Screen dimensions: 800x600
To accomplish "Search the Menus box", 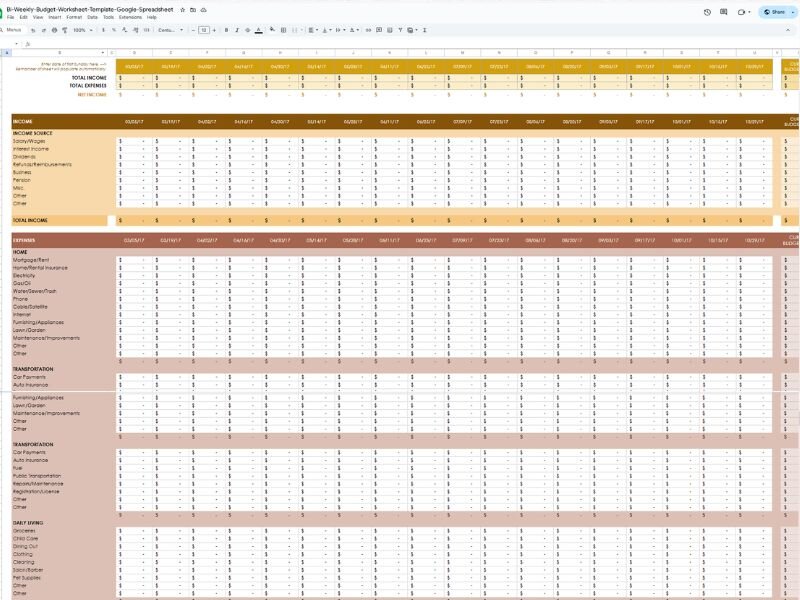I will click(x=14, y=30).
